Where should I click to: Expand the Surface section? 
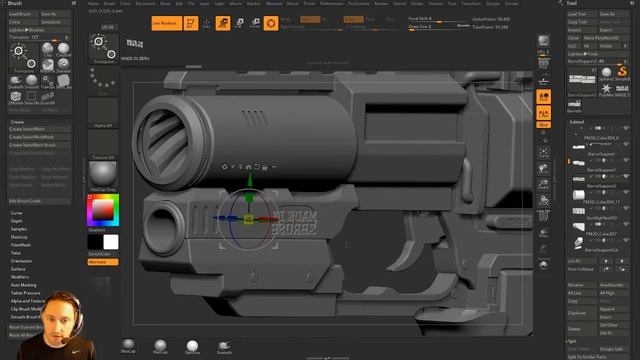[18, 269]
